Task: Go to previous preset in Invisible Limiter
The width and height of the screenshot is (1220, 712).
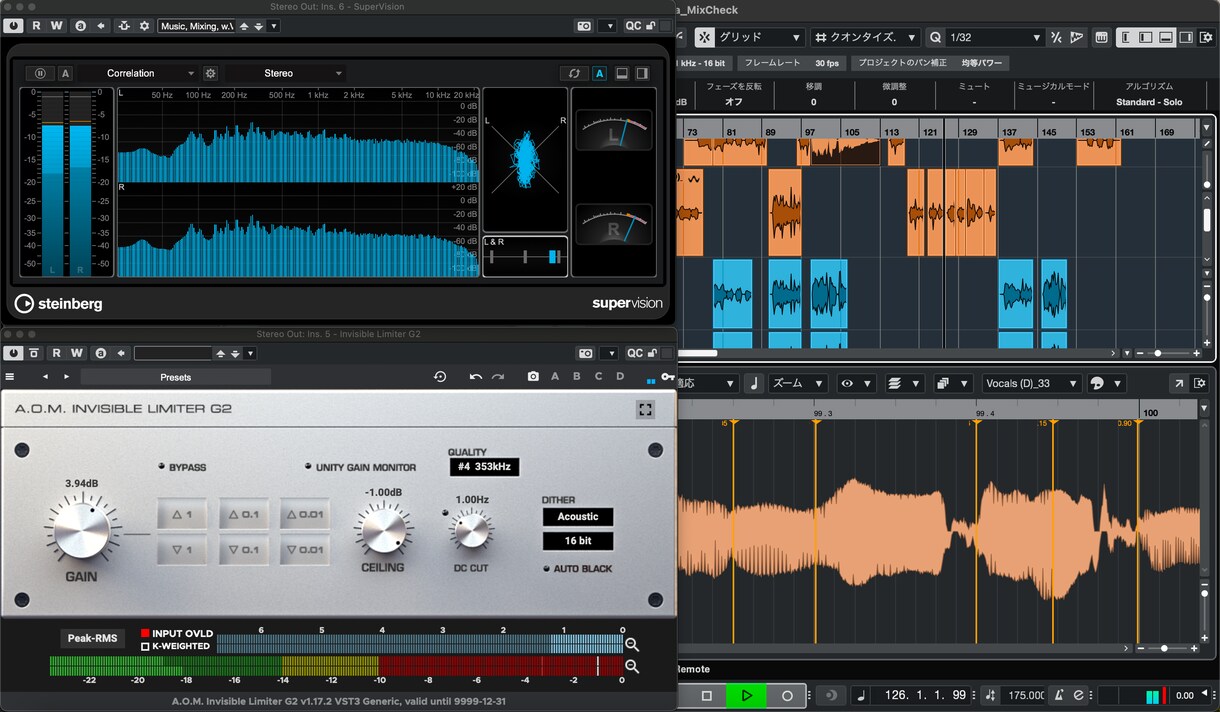Action: pos(45,377)
